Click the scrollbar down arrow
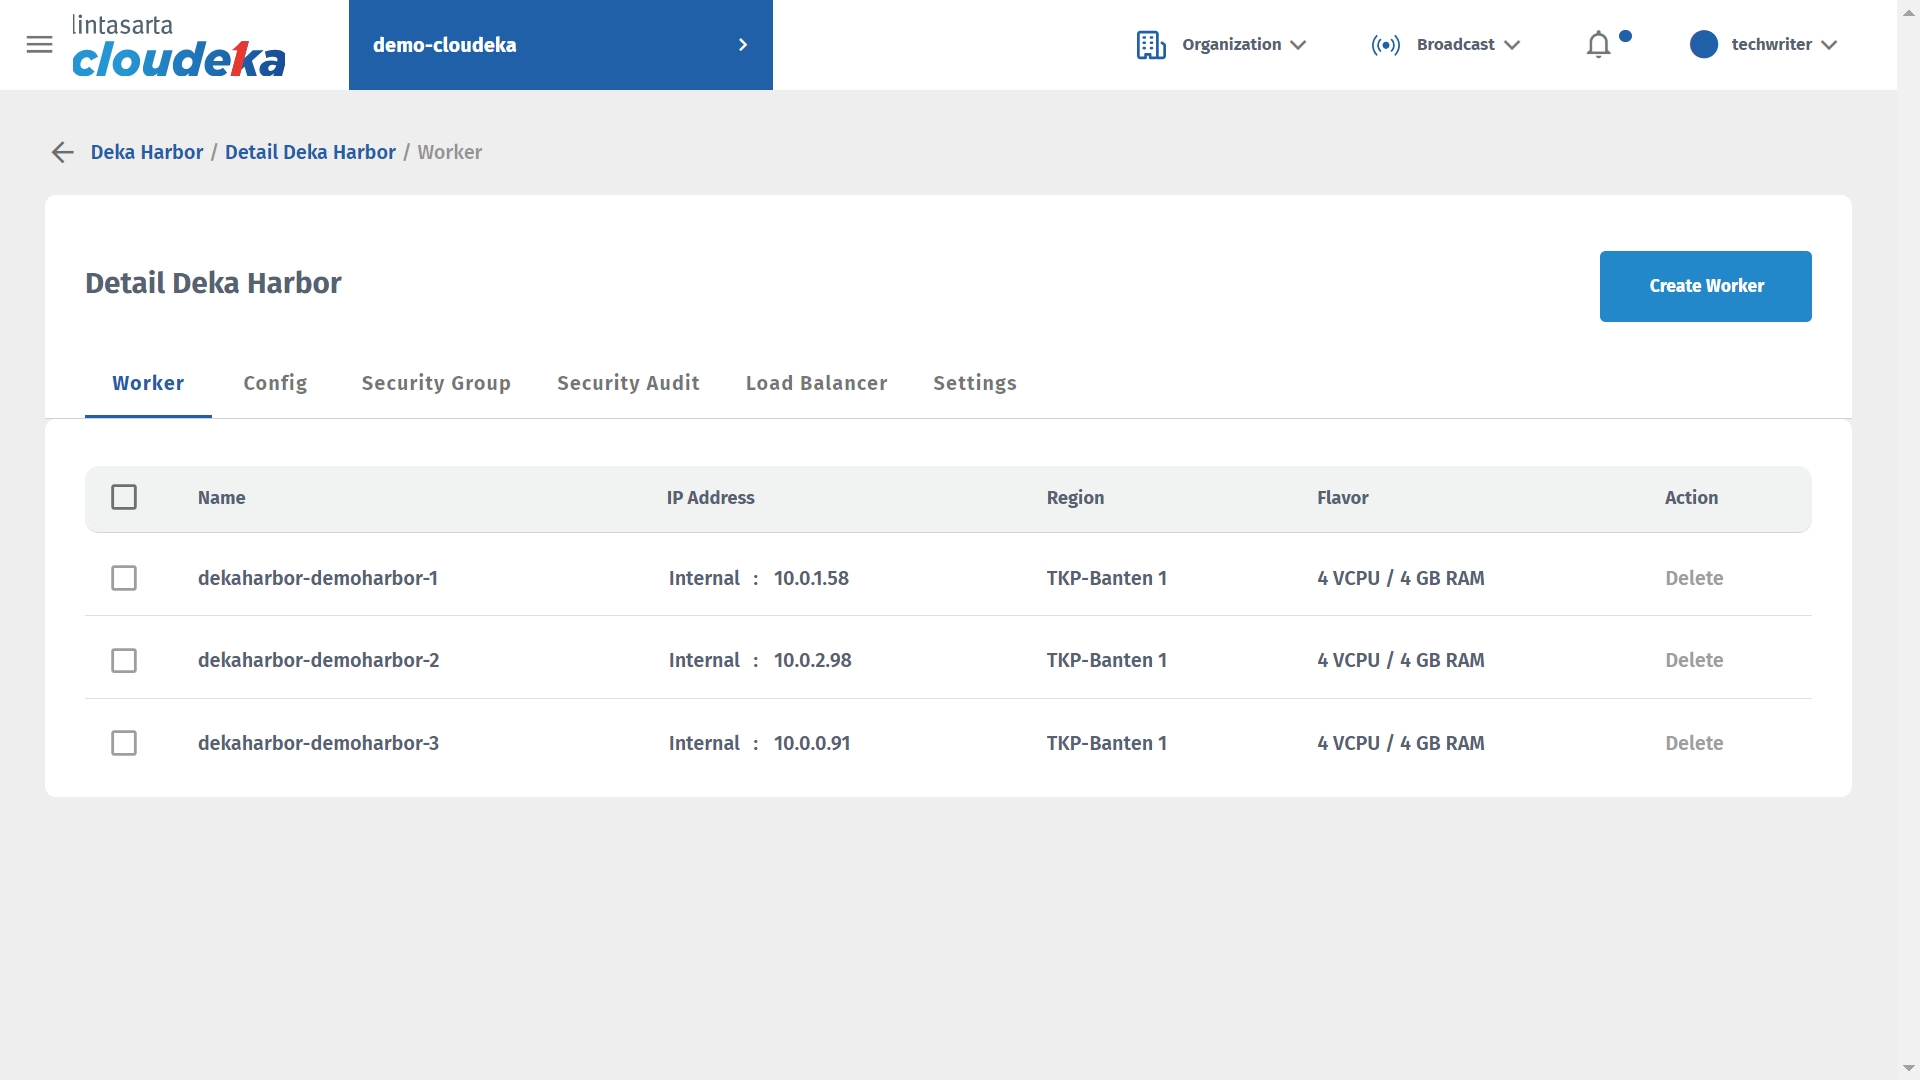Image resolution: width=1920 pixels, height=1080 pixels. [x=1908, y=1069]
